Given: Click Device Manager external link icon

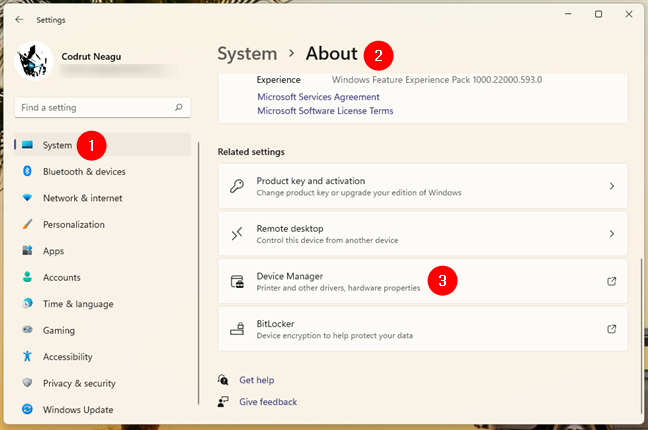Looking at the screenshot, I should (612, 281).
